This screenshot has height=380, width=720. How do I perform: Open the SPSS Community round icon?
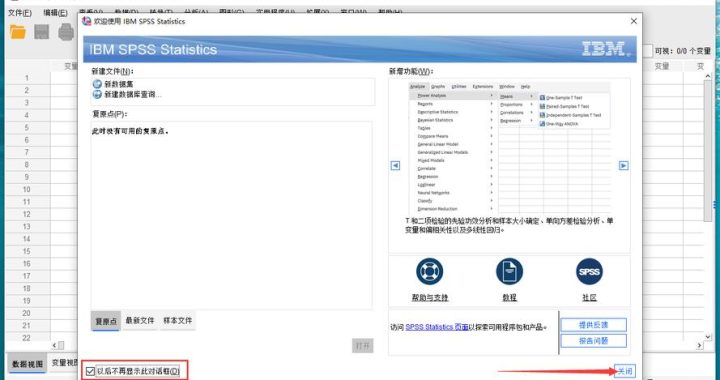coord(589,271)
